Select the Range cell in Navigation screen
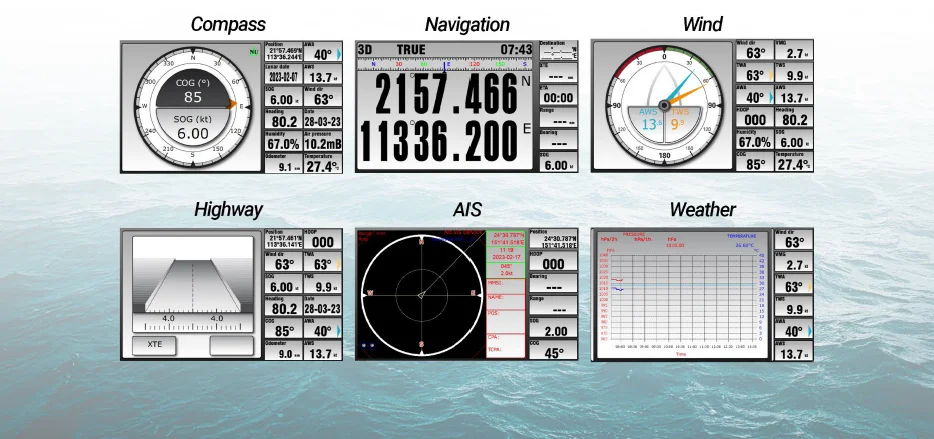Viewport: 934px width, 439px height. pyautogui.click(x=558, y=117)
